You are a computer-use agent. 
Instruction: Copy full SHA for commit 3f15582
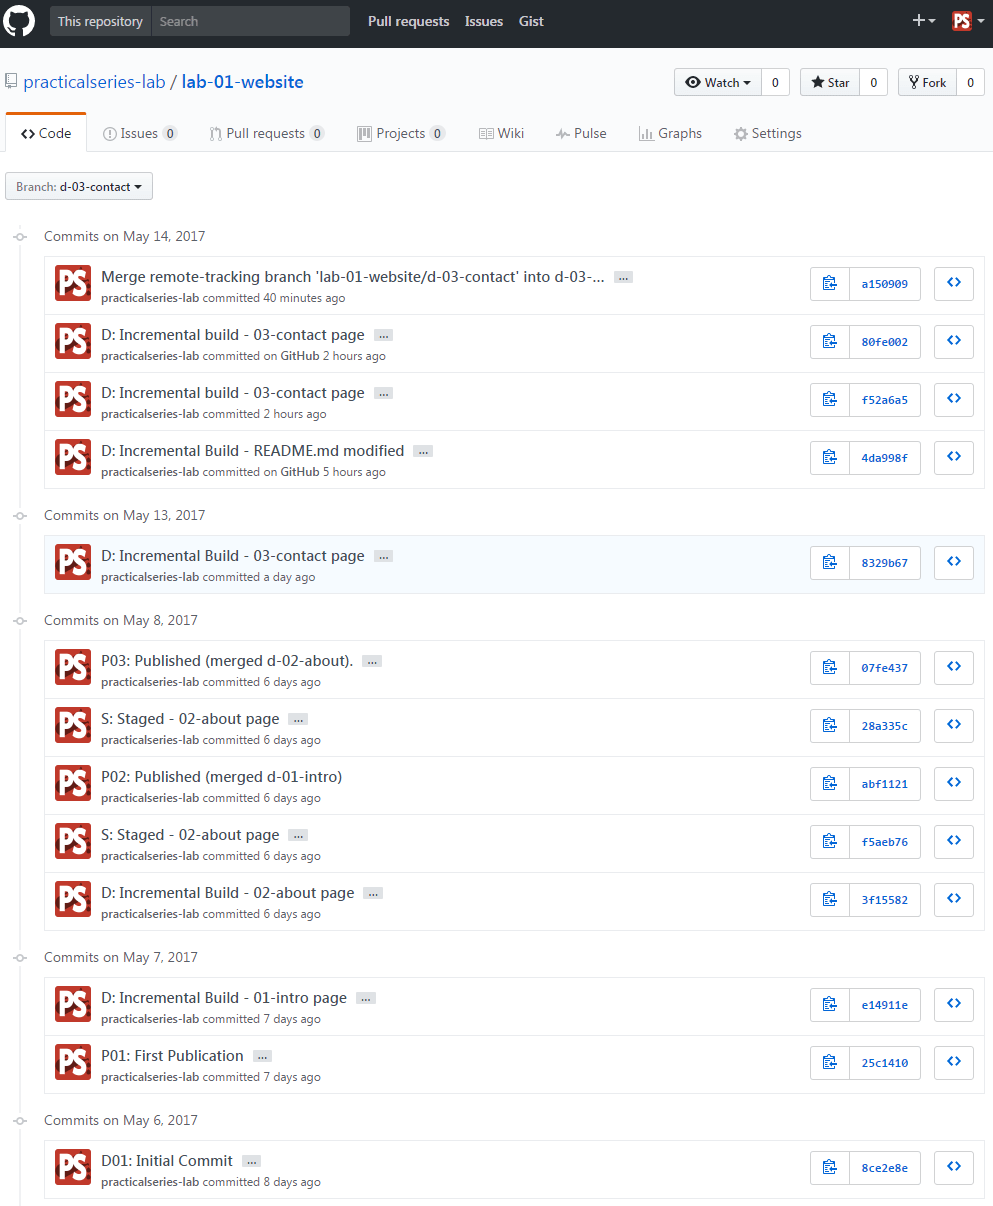click(x=830, y=899)
